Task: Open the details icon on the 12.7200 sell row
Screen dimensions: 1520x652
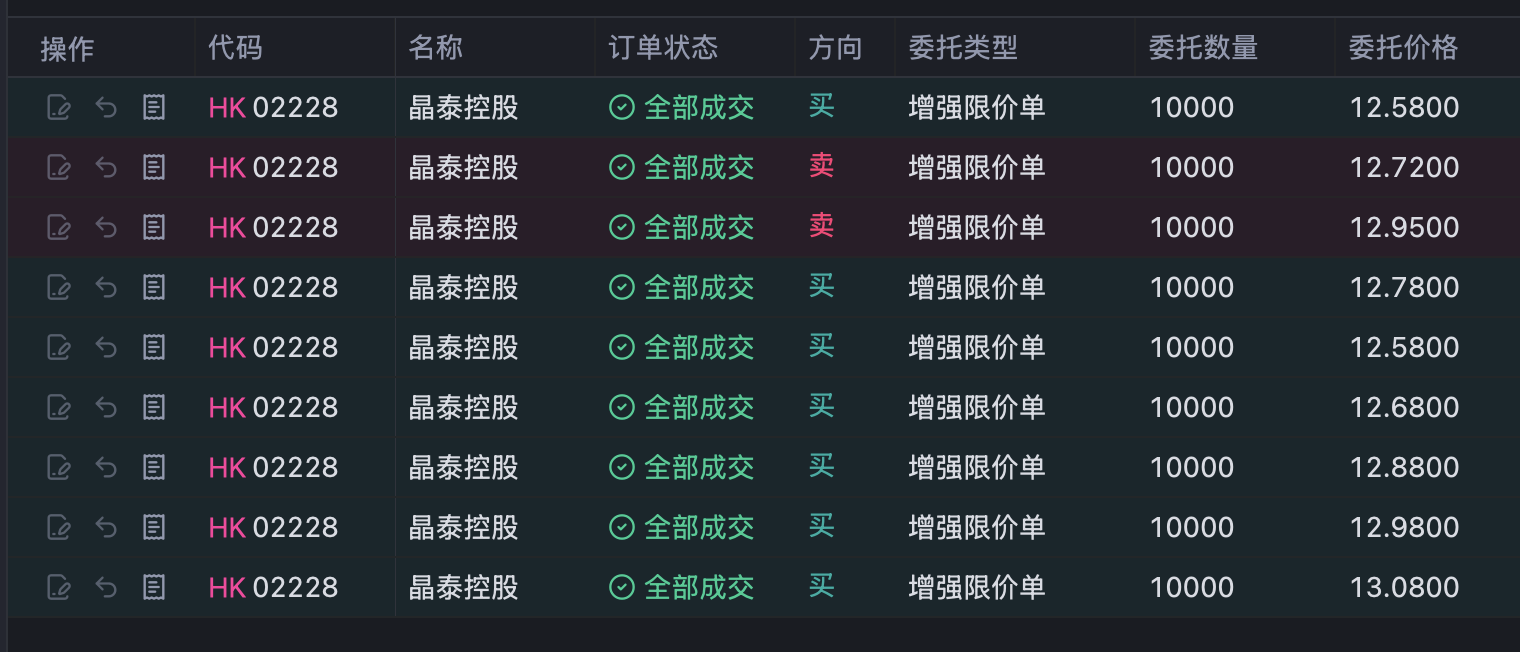Action: [x=154, y=167]
